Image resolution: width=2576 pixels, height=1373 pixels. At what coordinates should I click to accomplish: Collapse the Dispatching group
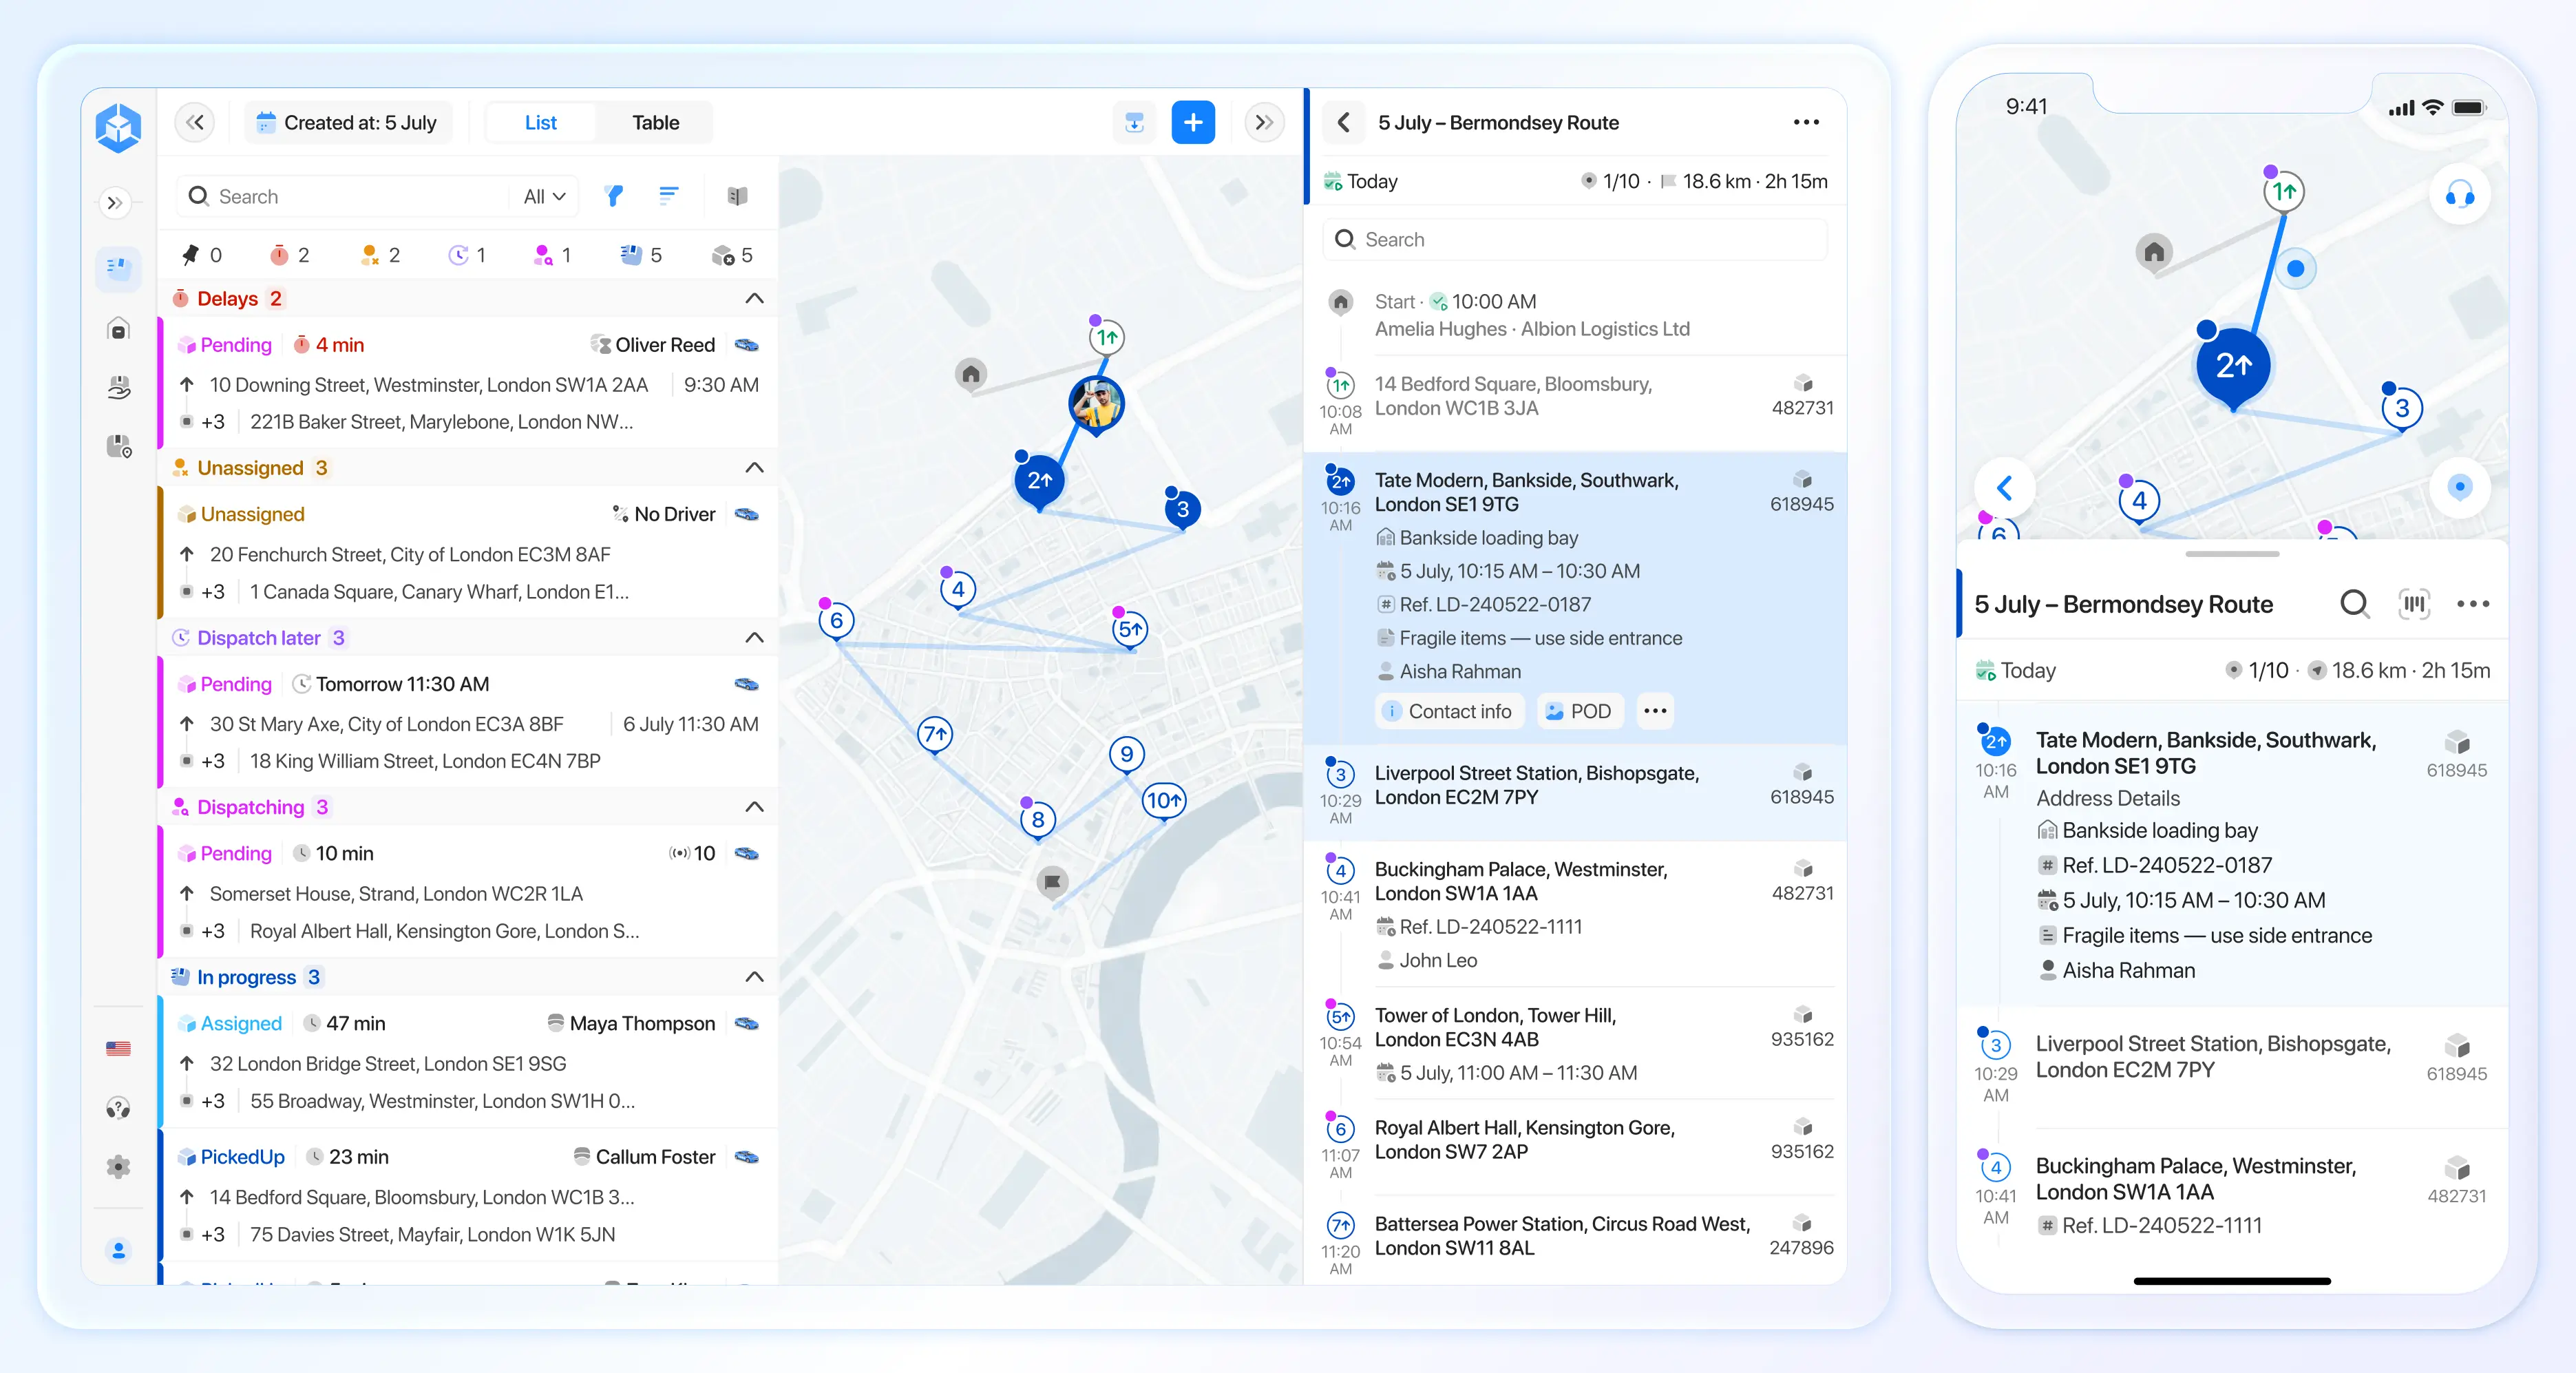click(x=755, y=807)
